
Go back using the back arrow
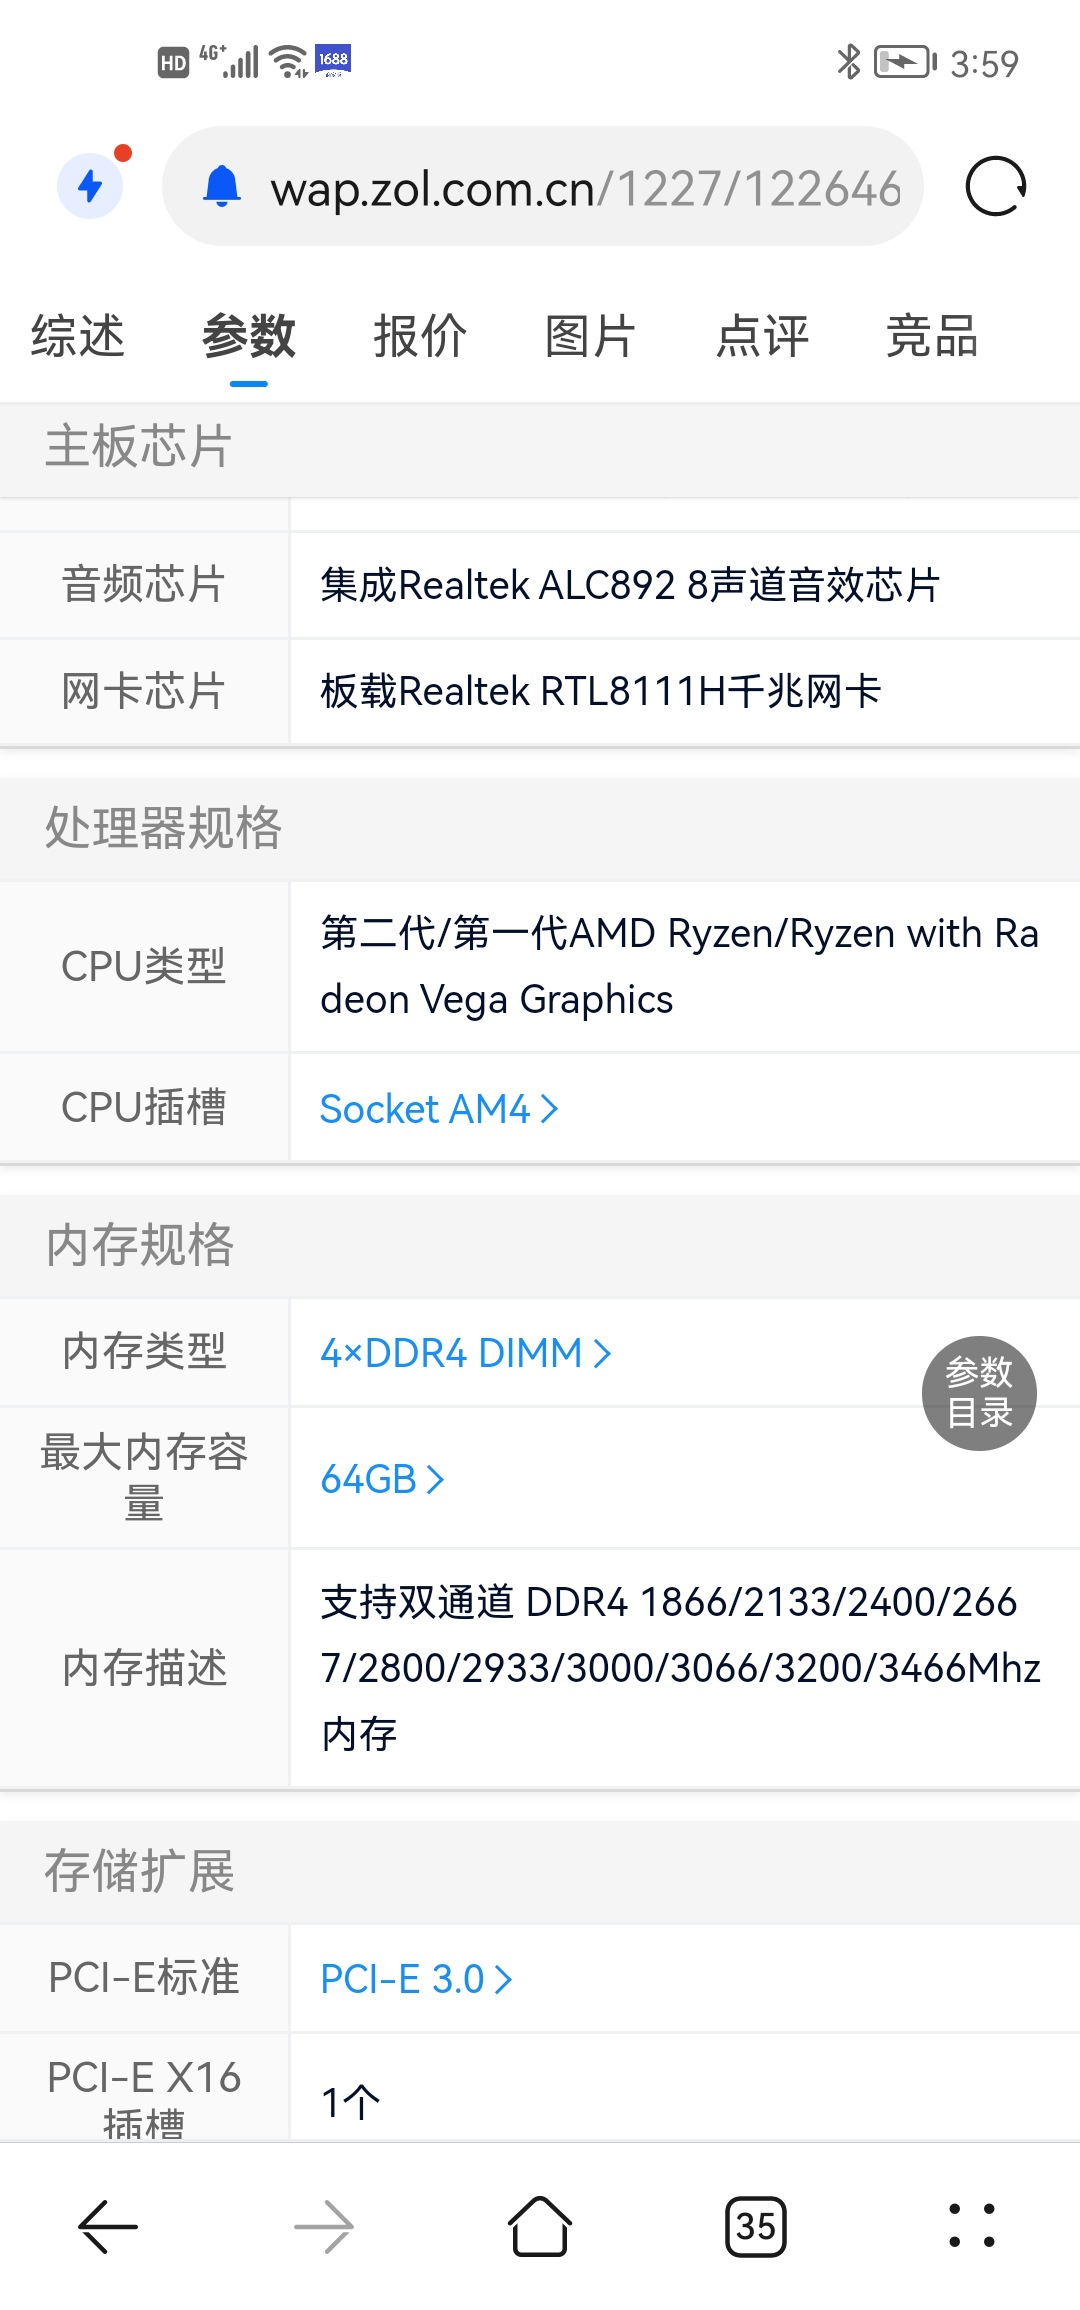point(108,2226)
